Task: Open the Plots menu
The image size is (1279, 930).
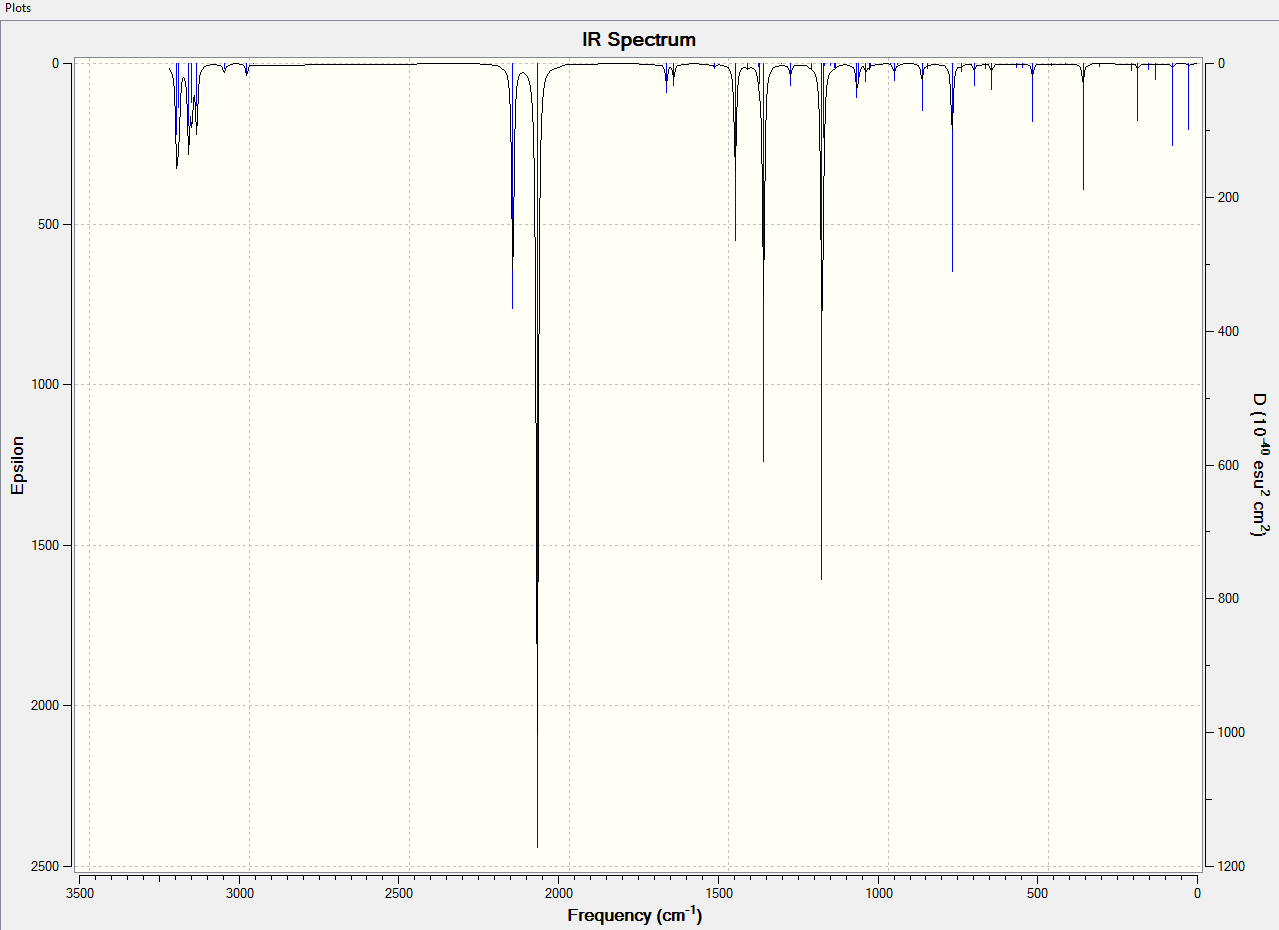Action: pyautogui.click(x=17, y=8)
